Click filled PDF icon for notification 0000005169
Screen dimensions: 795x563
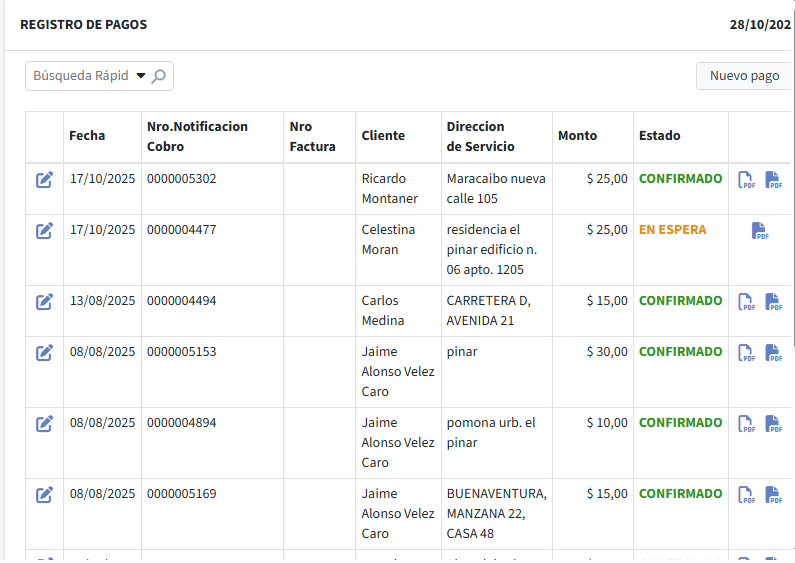(x=773, y=495)
